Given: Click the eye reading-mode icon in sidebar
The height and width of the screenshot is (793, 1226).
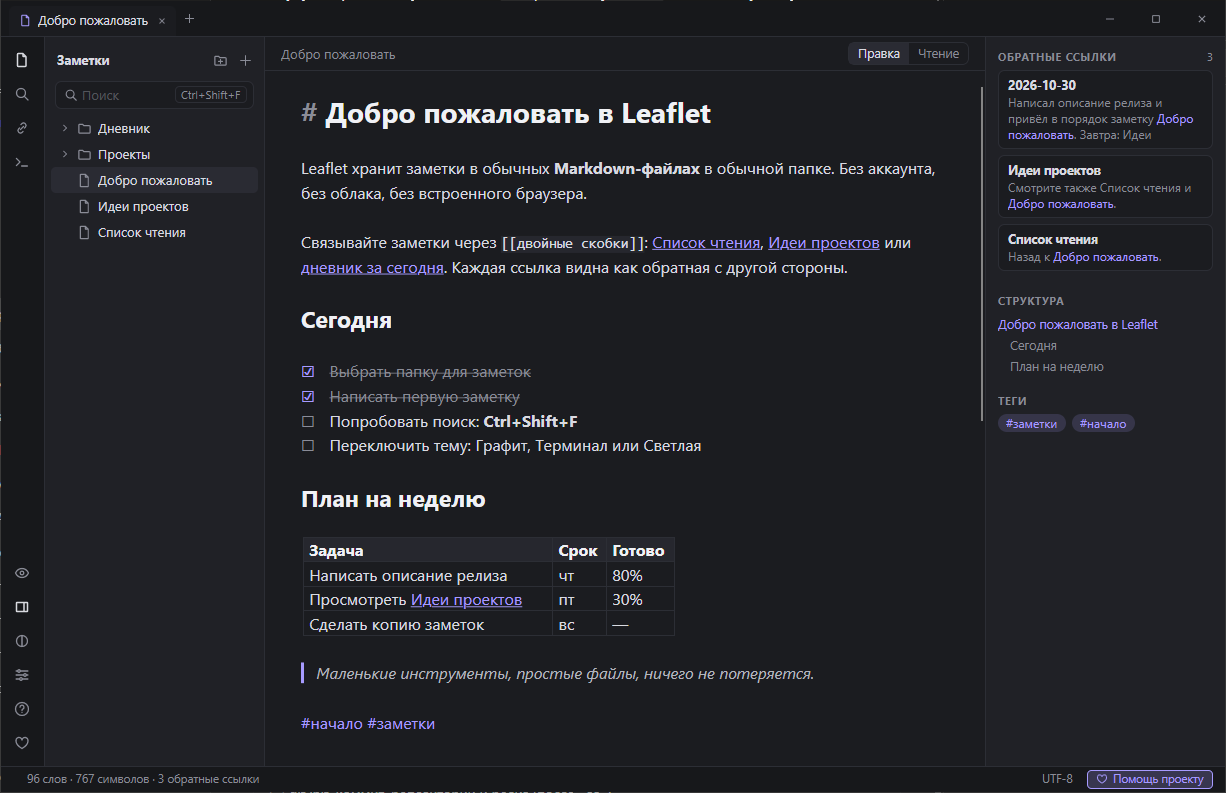Looking at the screenshot, I should click(x=22, y=573).
